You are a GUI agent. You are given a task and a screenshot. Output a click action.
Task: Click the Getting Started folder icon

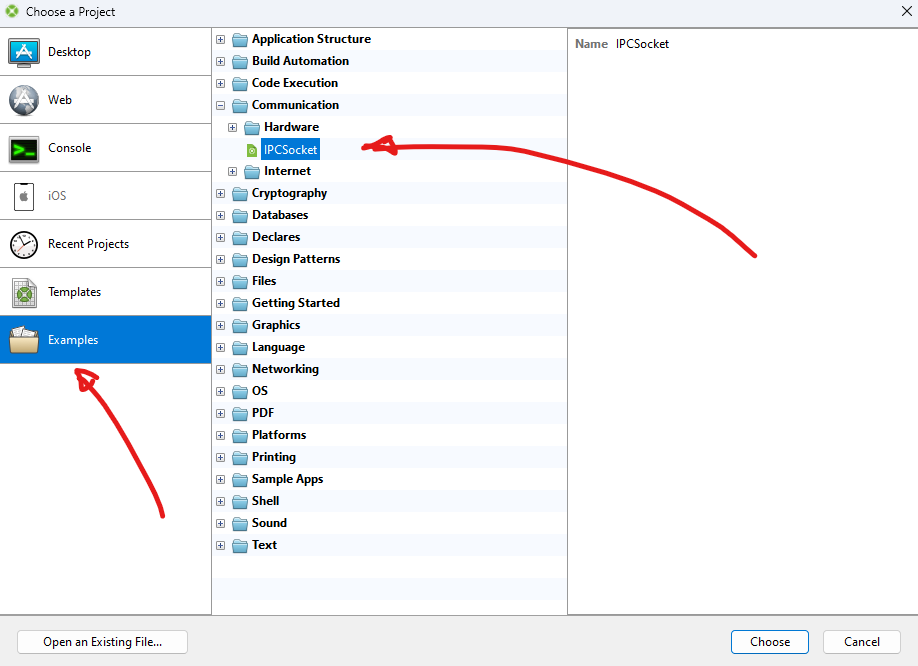[240, 304]
